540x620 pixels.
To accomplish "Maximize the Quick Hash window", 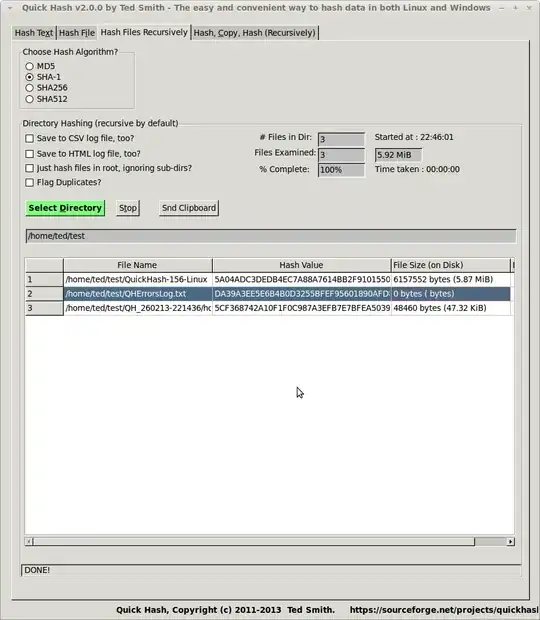I will pyautogui.click(x=515, y=8).
